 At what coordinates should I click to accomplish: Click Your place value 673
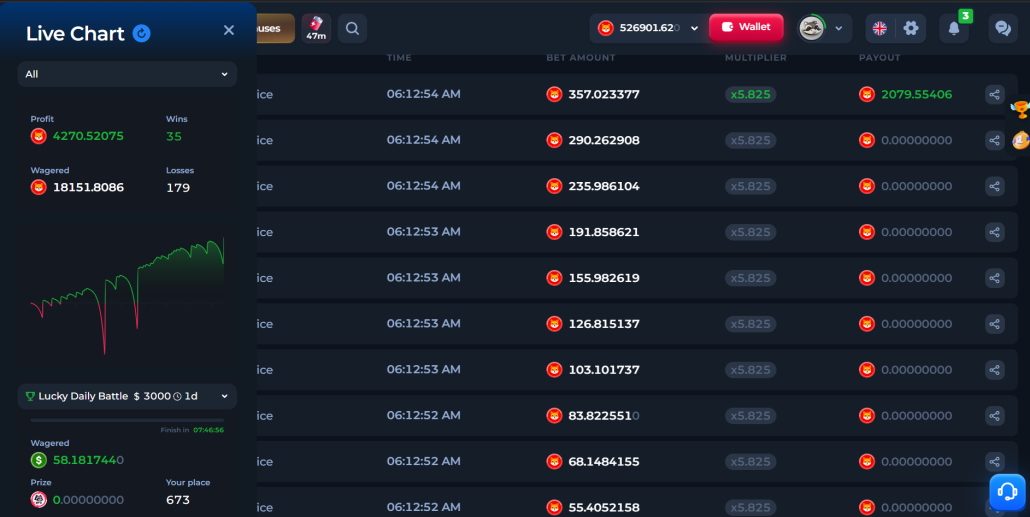[178, 500]
